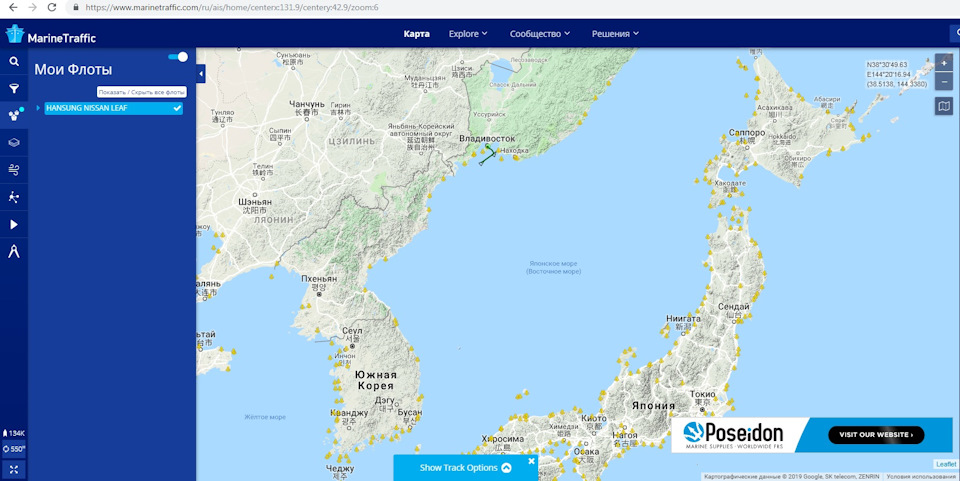Click the Находка port label
The width and height of the screenshot is (960, 481).
[x=514, y=151]
